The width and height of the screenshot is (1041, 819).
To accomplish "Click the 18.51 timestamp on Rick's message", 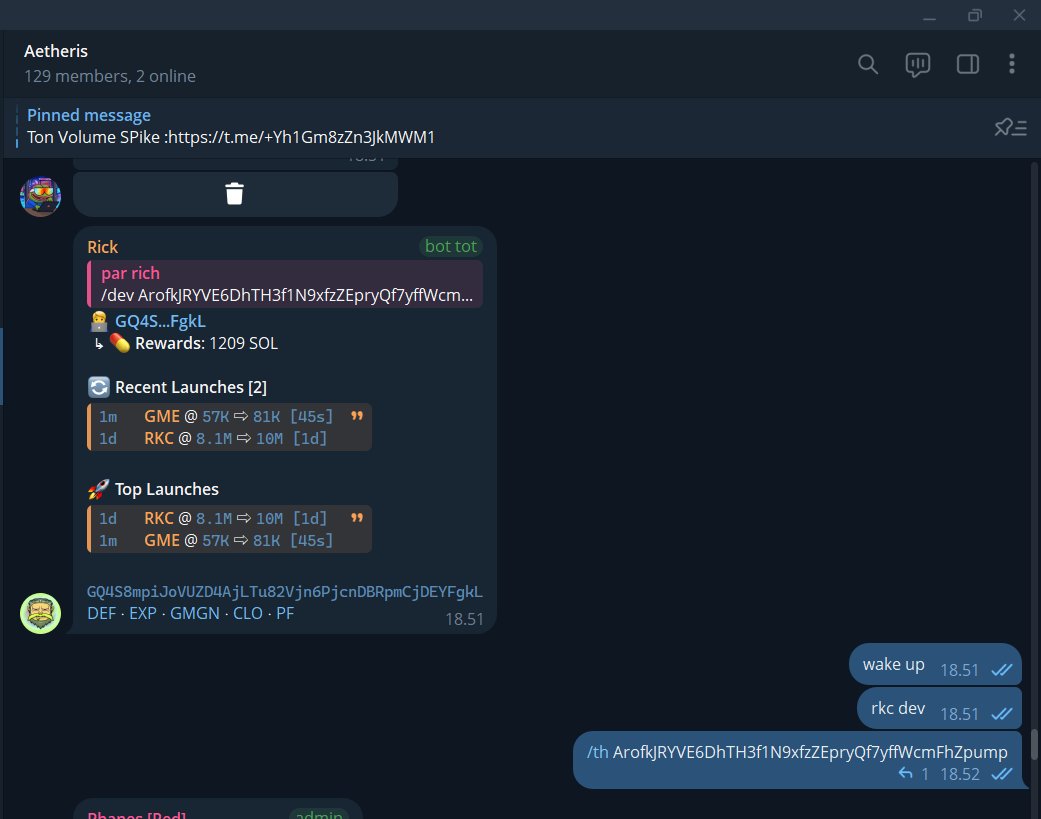I will coord(464,619).
